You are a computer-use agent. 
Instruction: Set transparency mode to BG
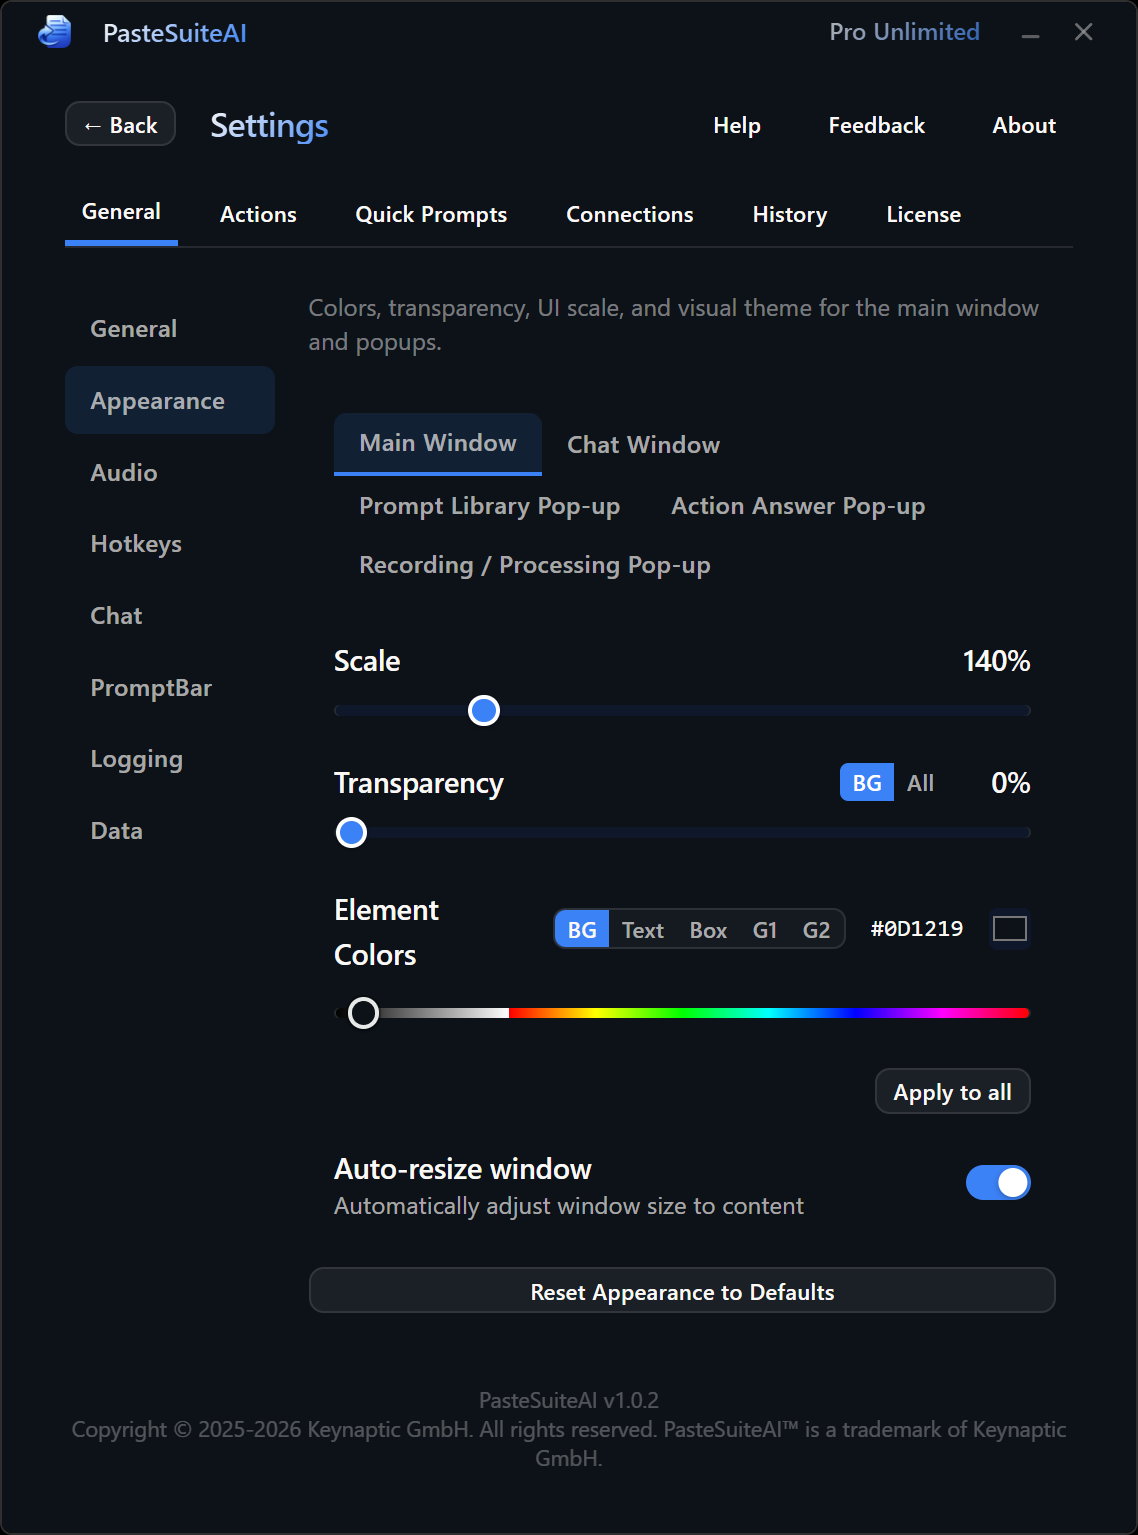point(867,783)
